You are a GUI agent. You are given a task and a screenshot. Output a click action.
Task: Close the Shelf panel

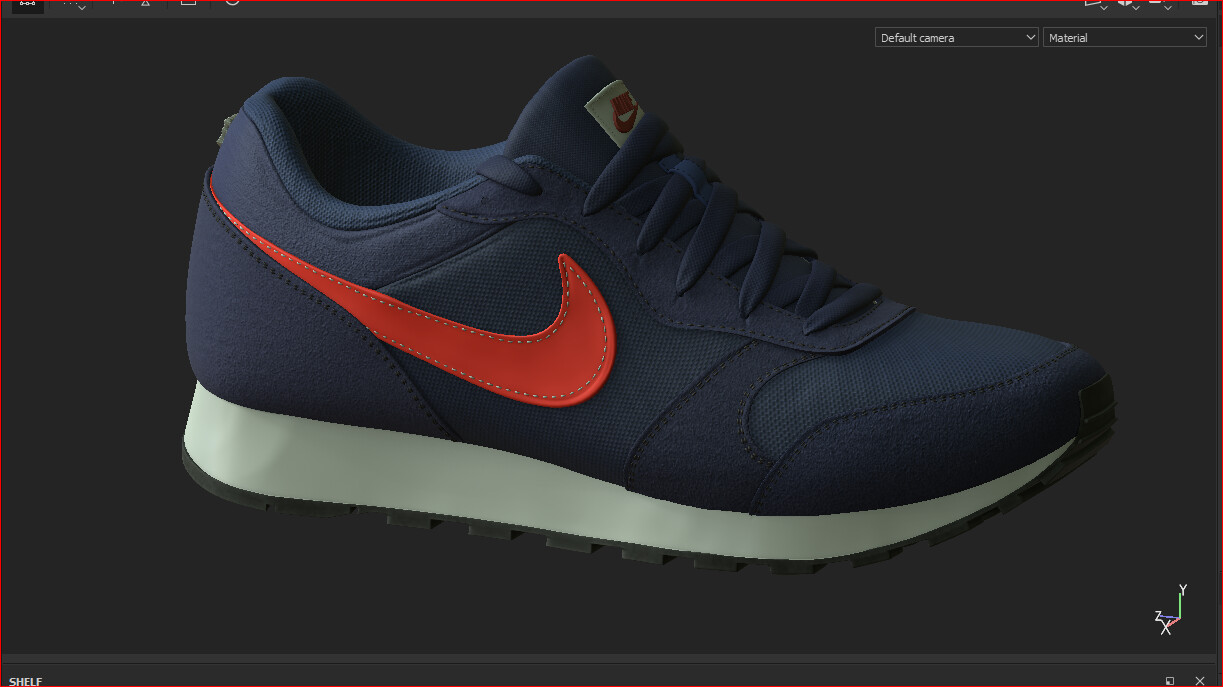[x=1200, y=681]
